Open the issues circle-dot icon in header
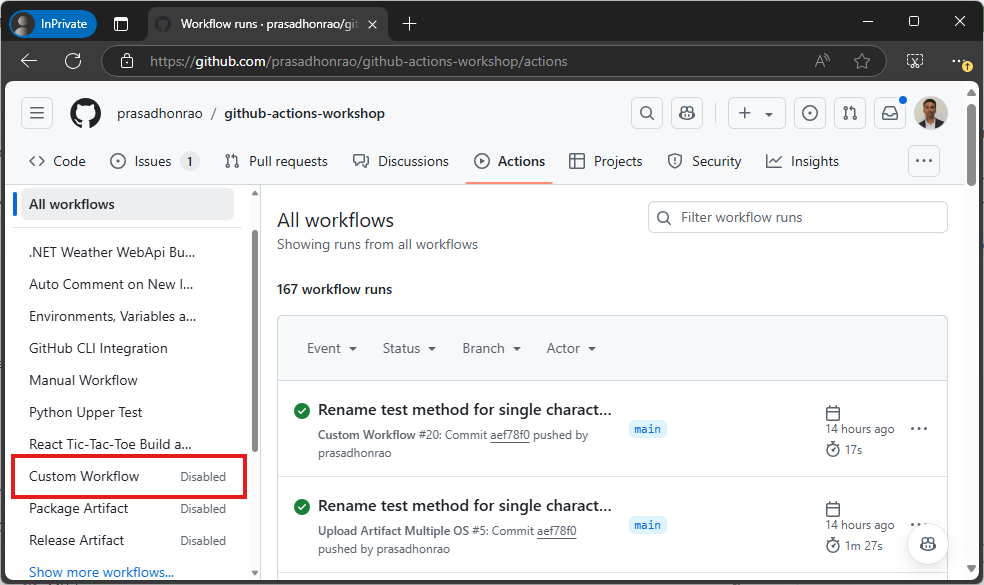Screen dimensions: 984x585 [810, 113]
